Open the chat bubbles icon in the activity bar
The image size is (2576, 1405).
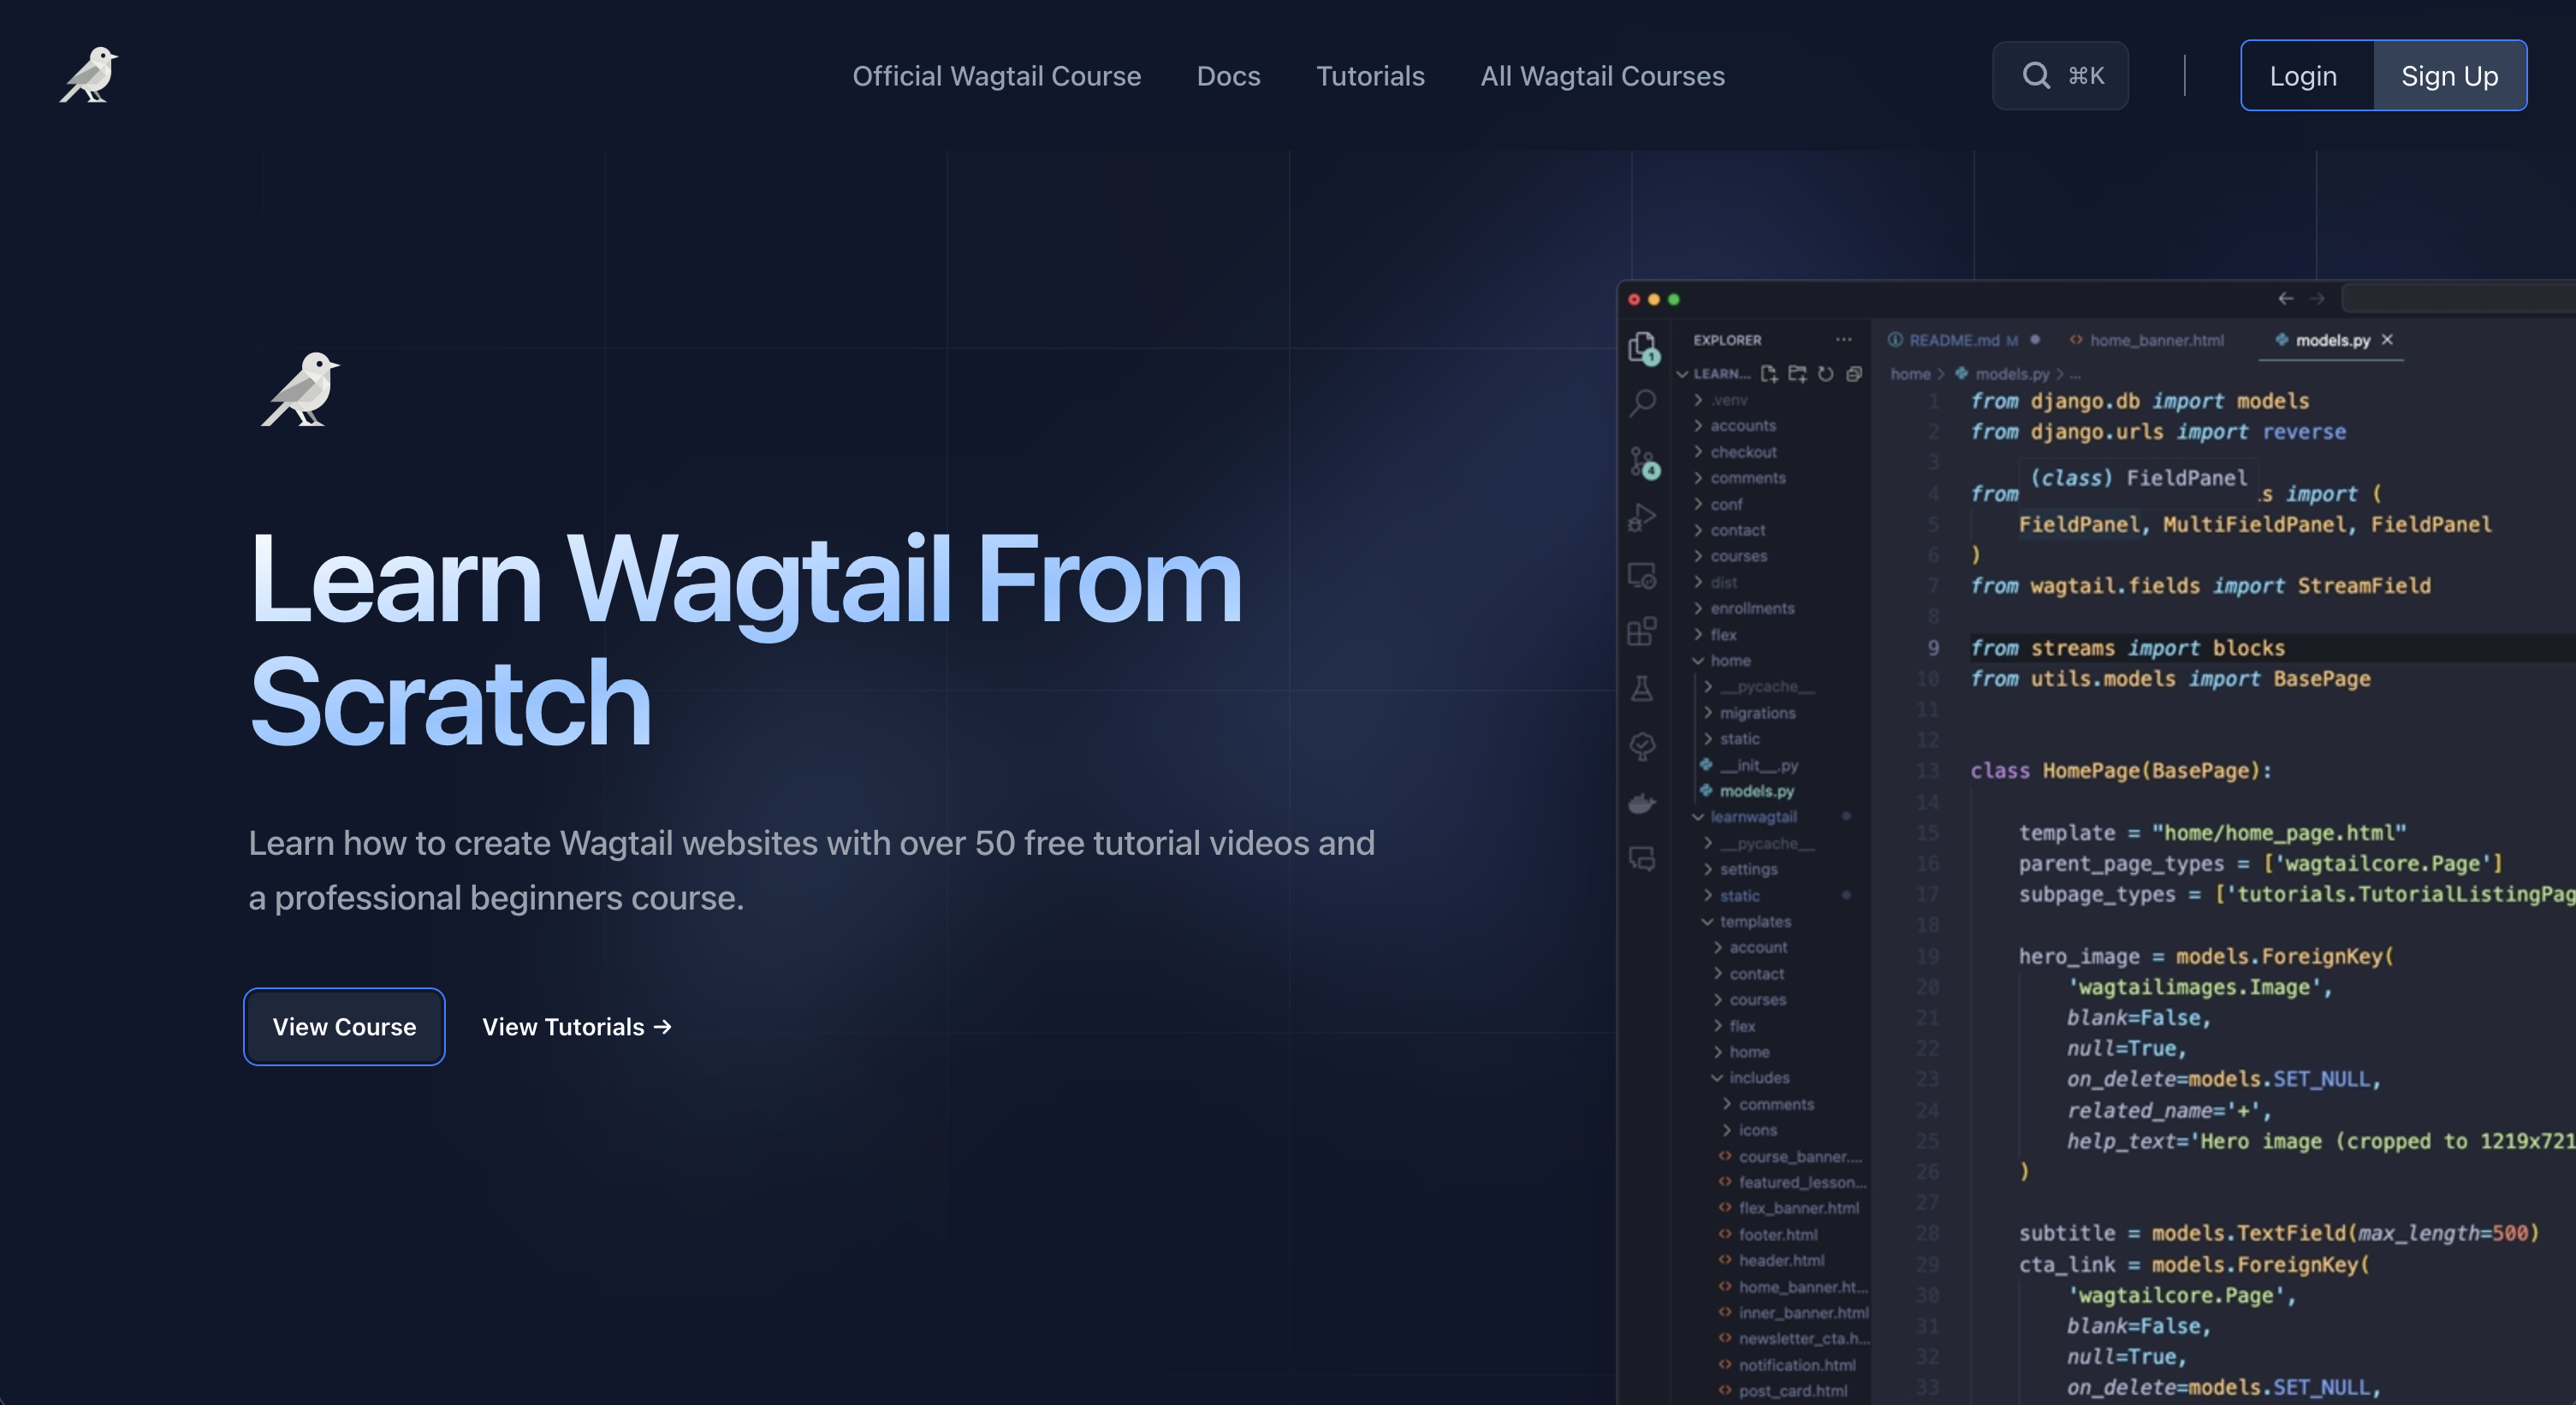(x=1642, y=859)
